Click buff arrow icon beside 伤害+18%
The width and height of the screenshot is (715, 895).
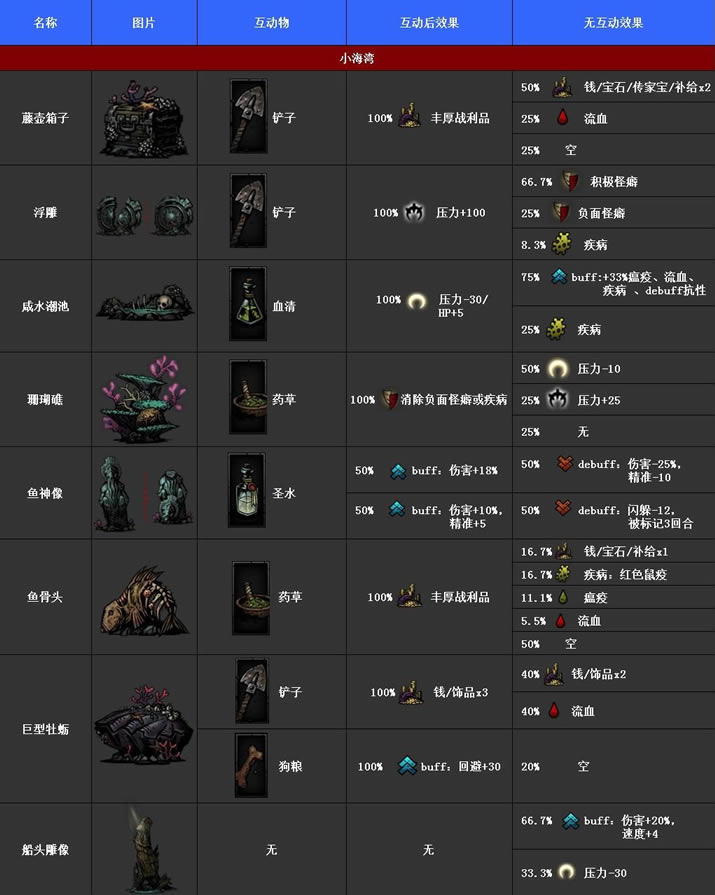pos(398,471)
